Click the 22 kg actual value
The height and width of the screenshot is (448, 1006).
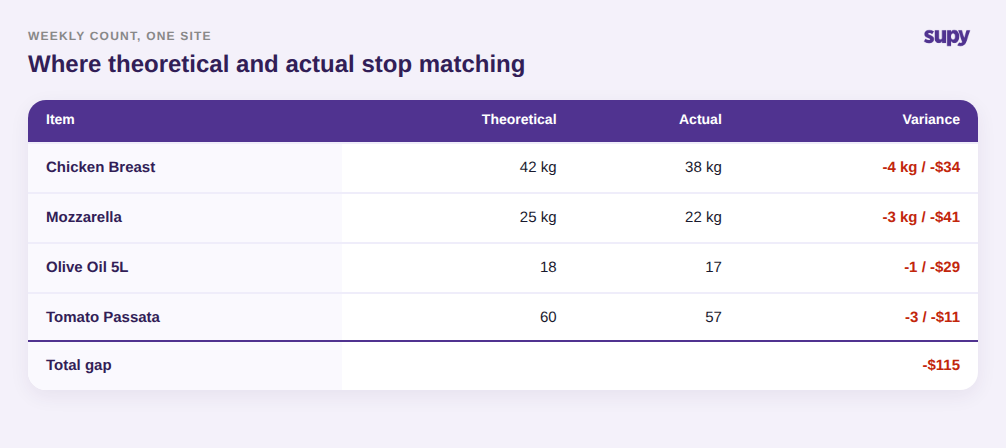tap(703, 218)
